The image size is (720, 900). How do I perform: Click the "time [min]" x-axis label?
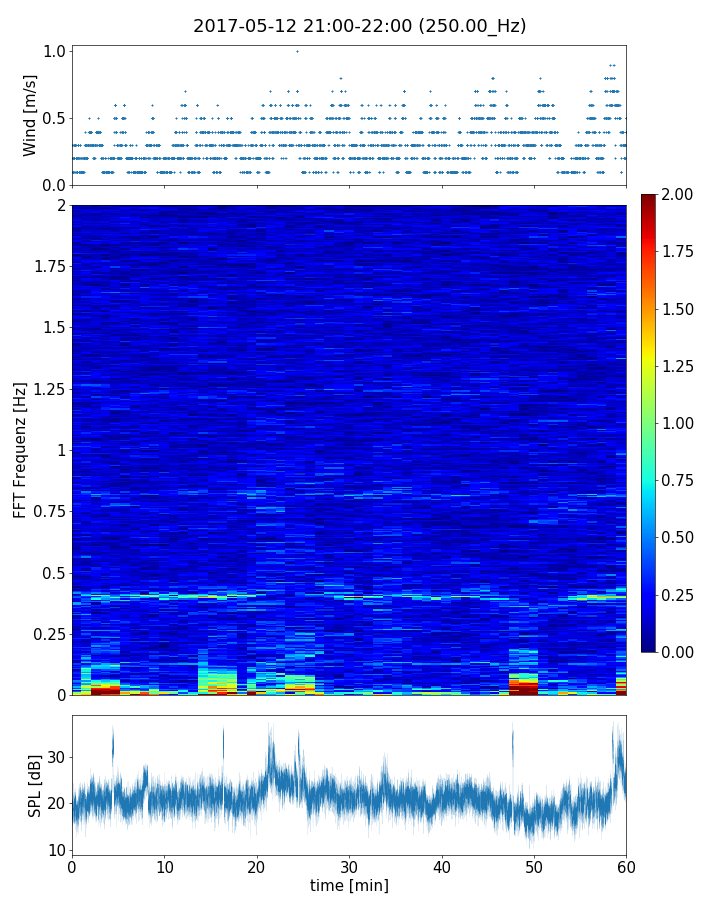point(349,885)
